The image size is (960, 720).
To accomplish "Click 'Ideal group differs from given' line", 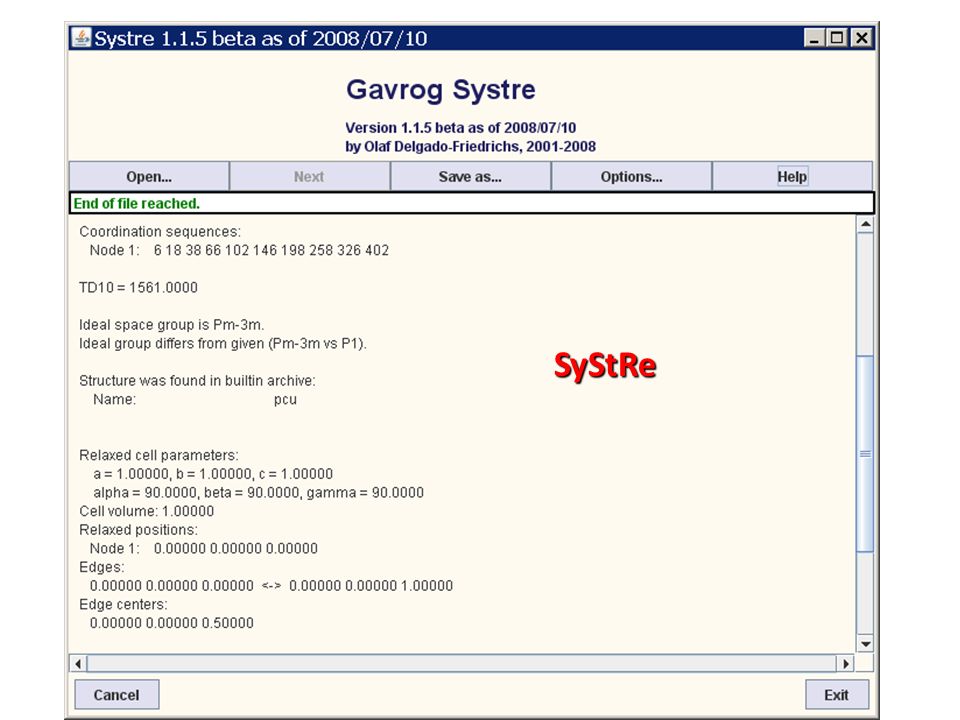I will pyautogui.click(x=223, y=343).
